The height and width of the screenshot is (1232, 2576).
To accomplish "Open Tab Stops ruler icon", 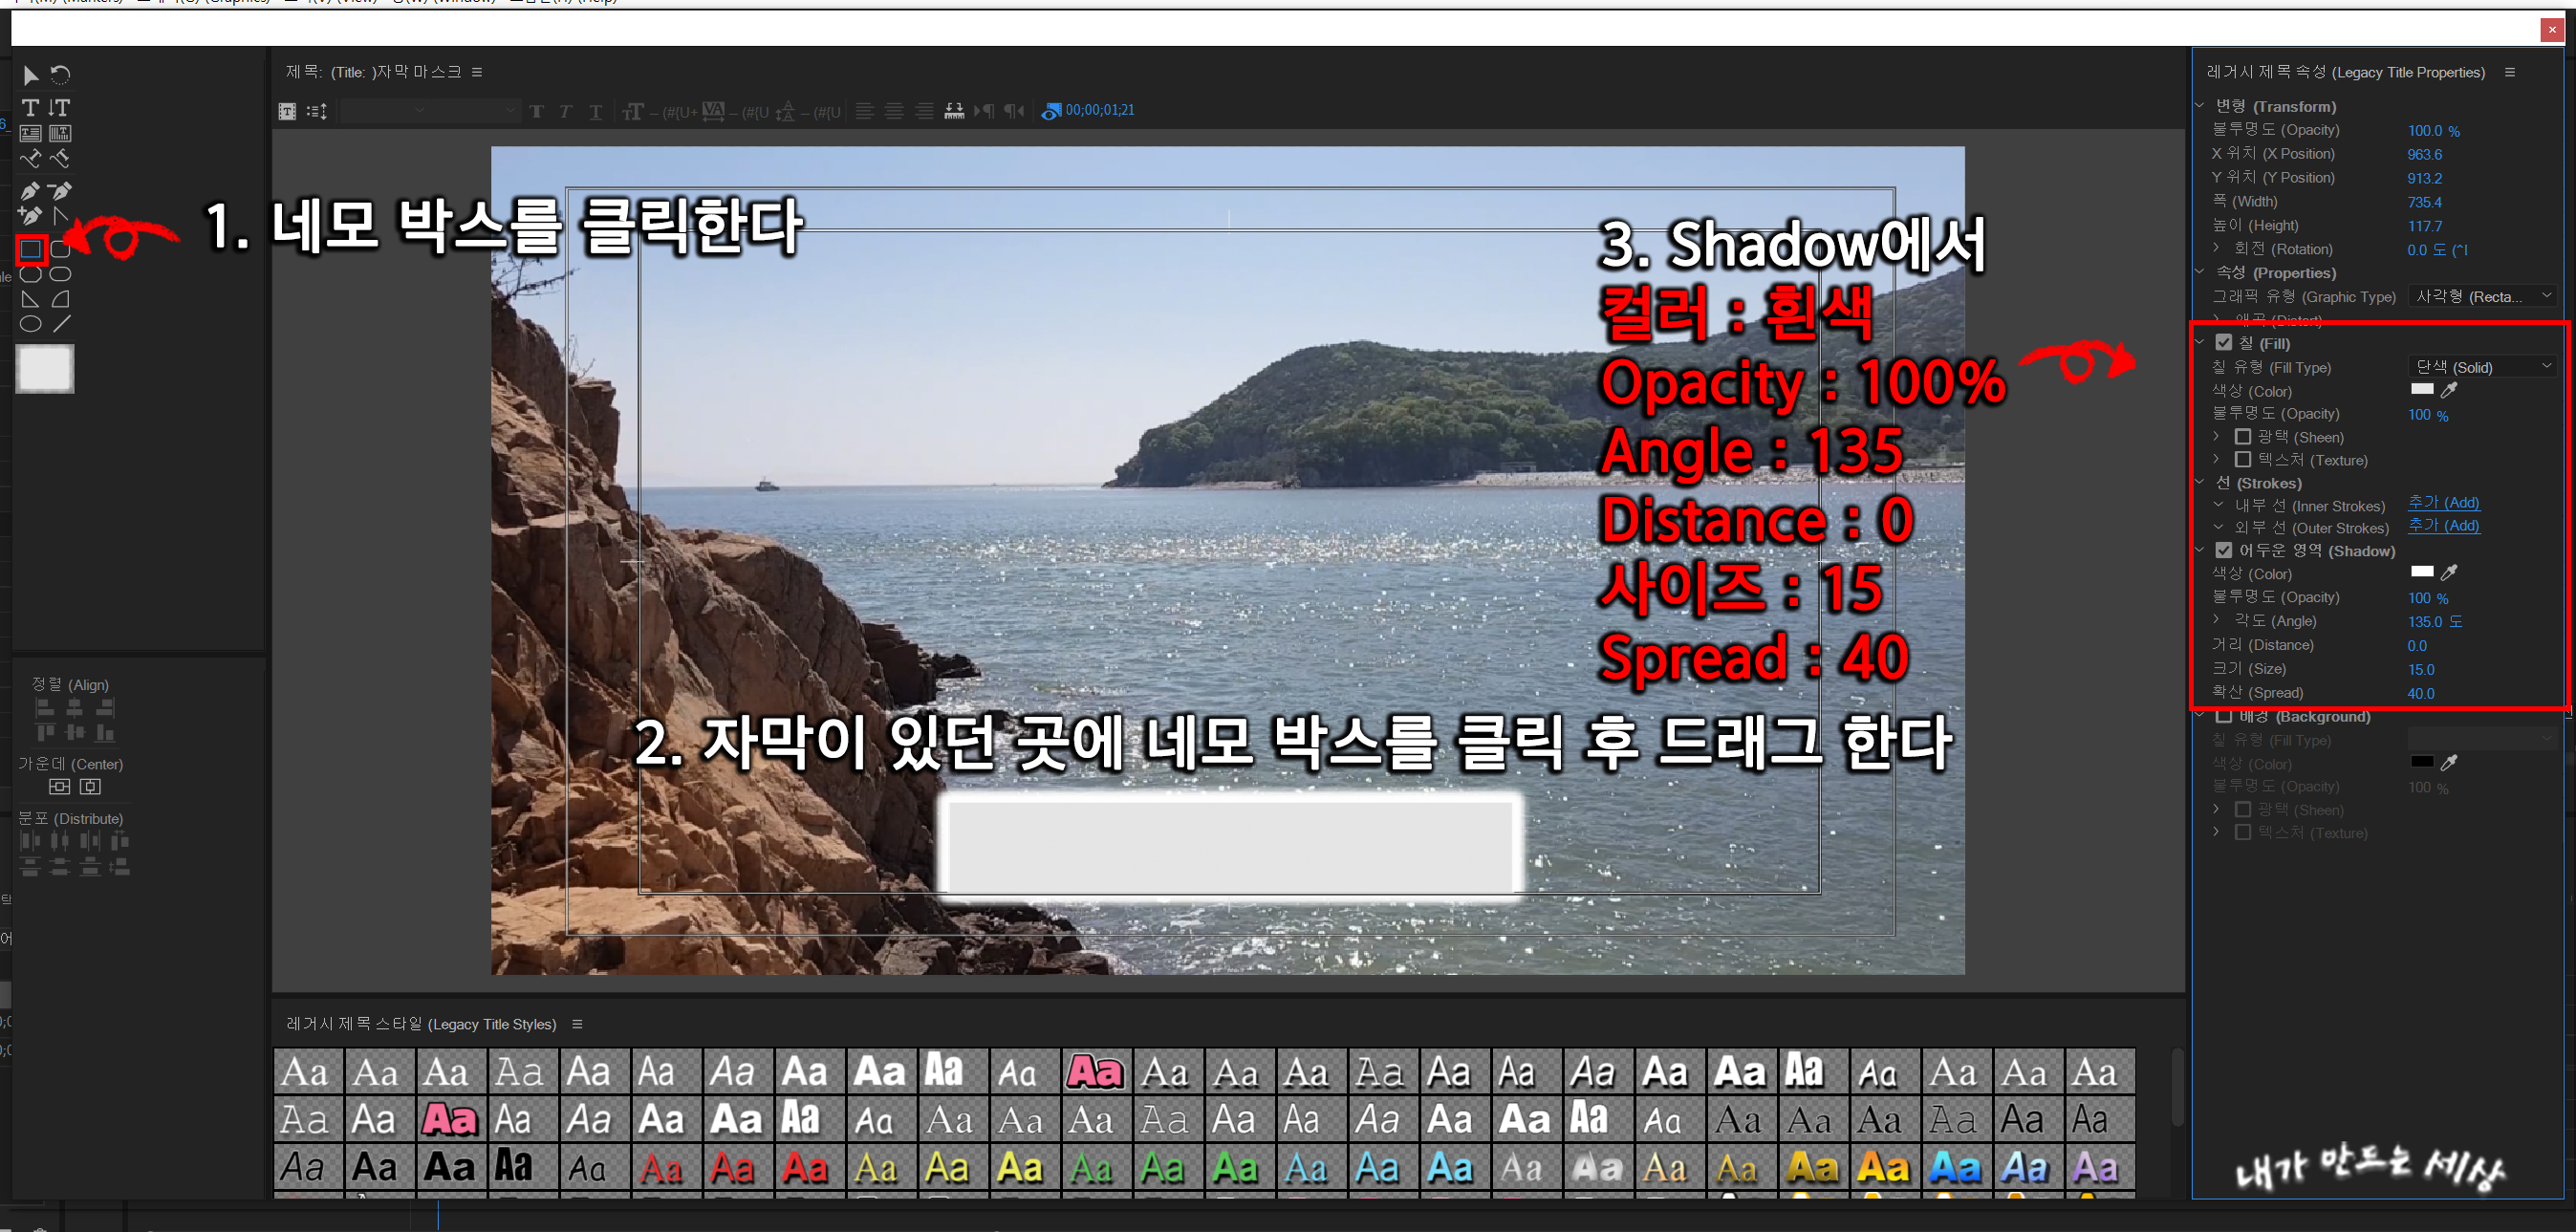I will click(954, 111).
